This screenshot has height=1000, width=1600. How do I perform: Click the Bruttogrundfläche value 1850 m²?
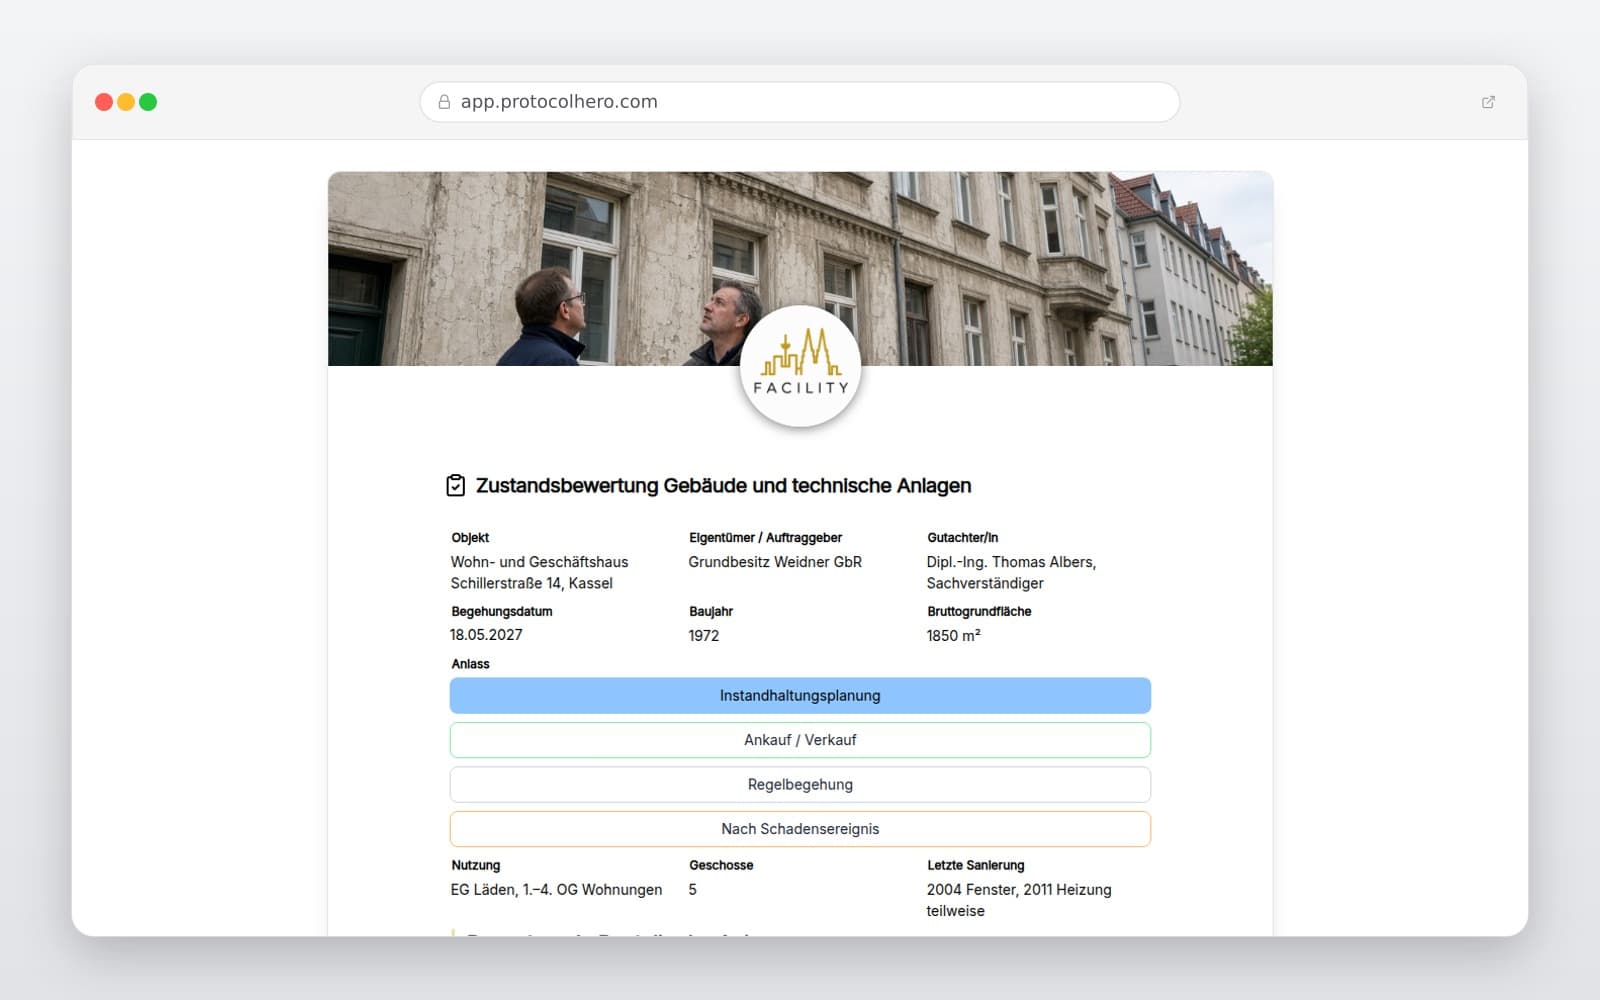pyautogui.click(x=953, y=636)
